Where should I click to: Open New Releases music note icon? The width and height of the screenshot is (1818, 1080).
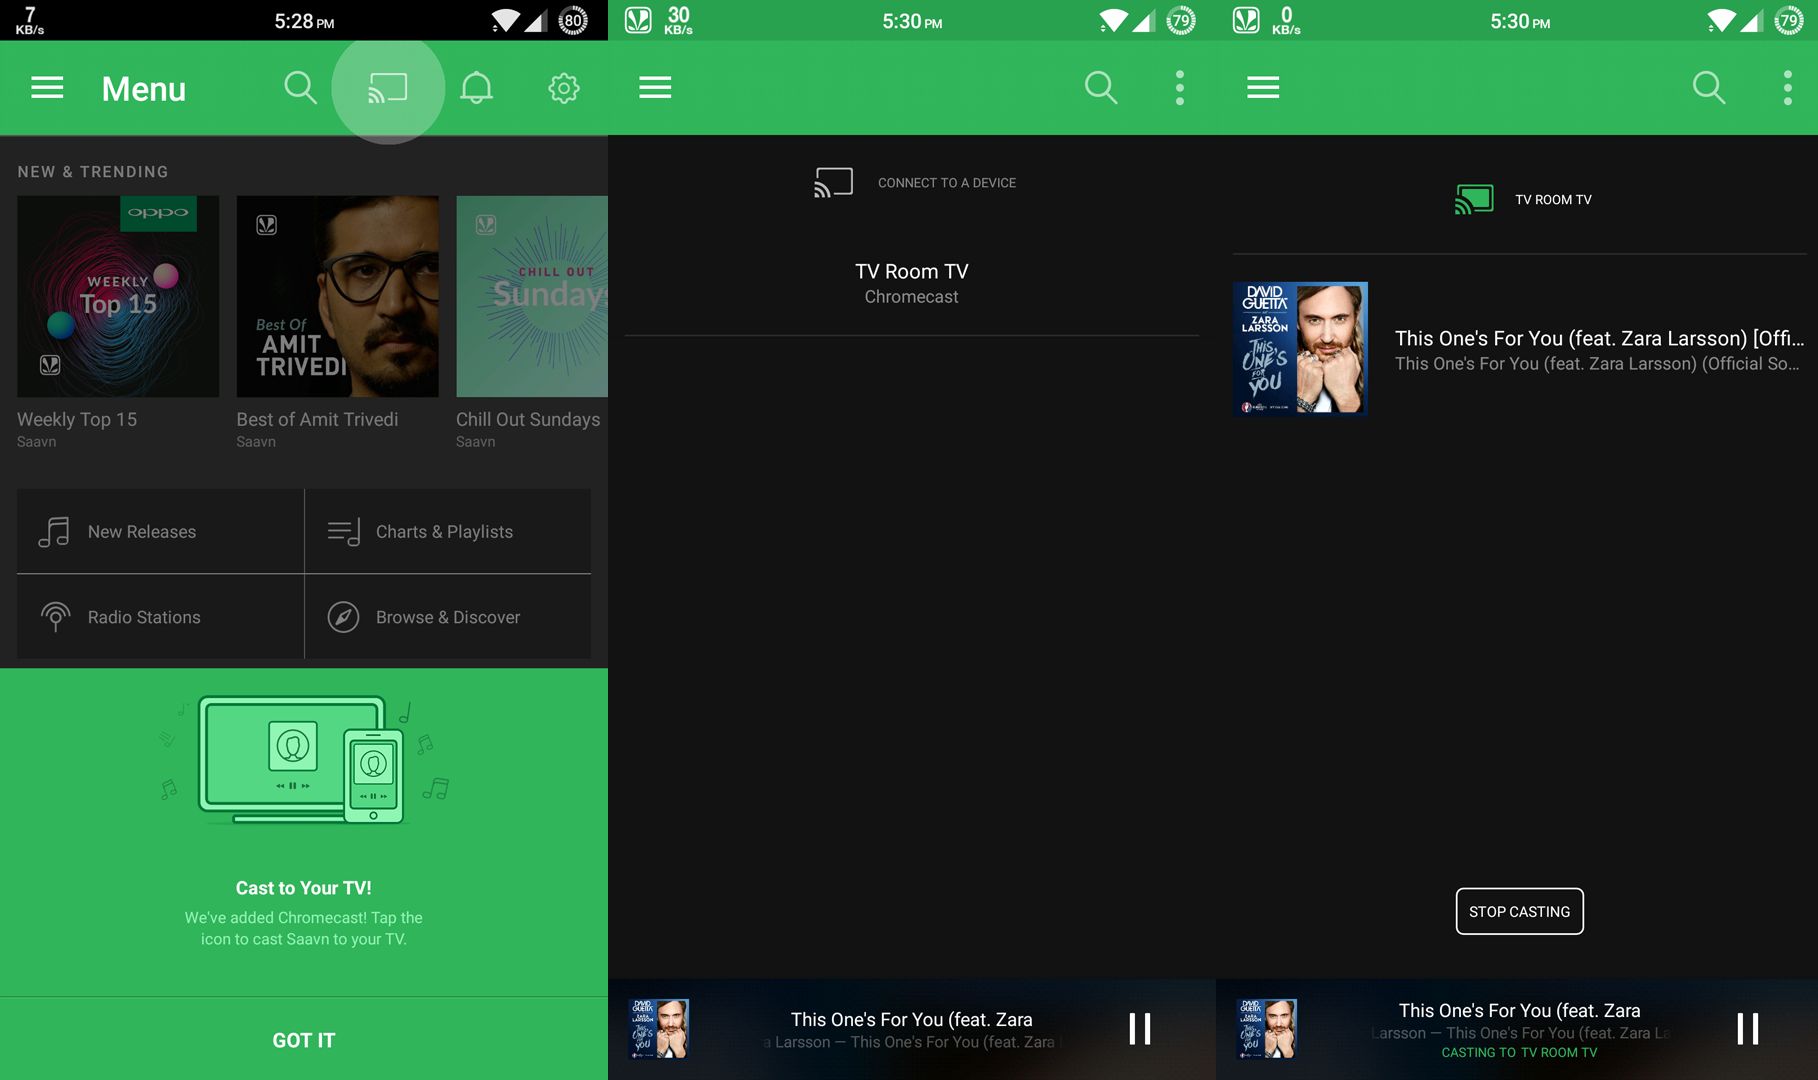coord(54,532)
